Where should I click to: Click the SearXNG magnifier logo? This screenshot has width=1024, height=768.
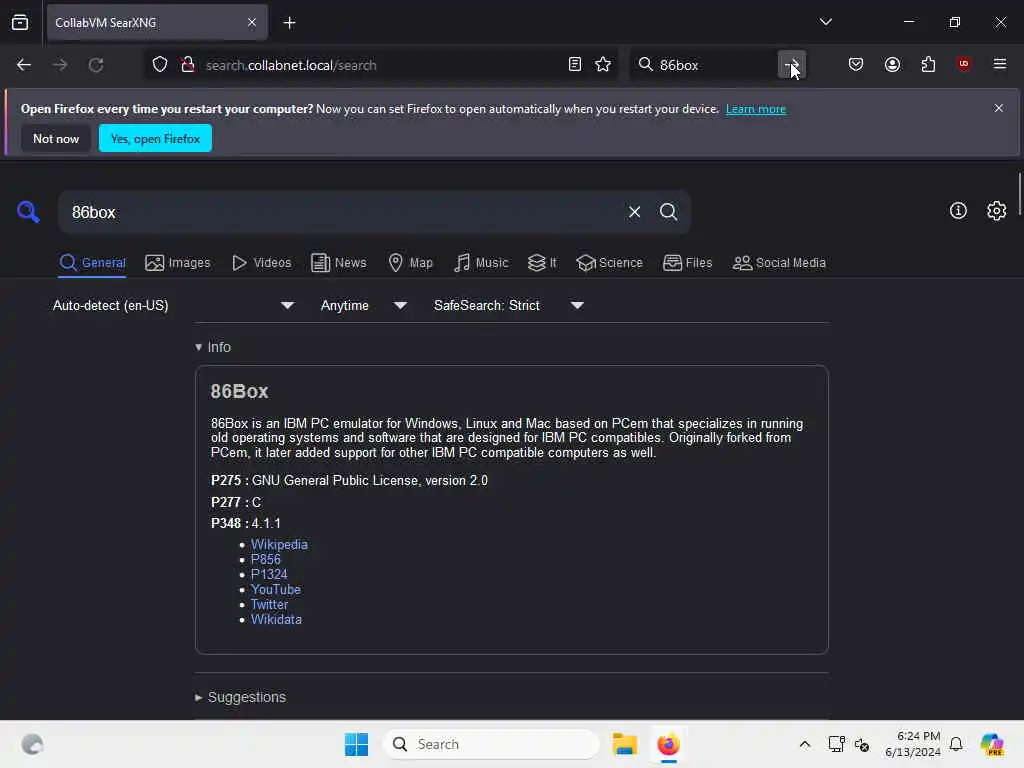tap(28, 212)
